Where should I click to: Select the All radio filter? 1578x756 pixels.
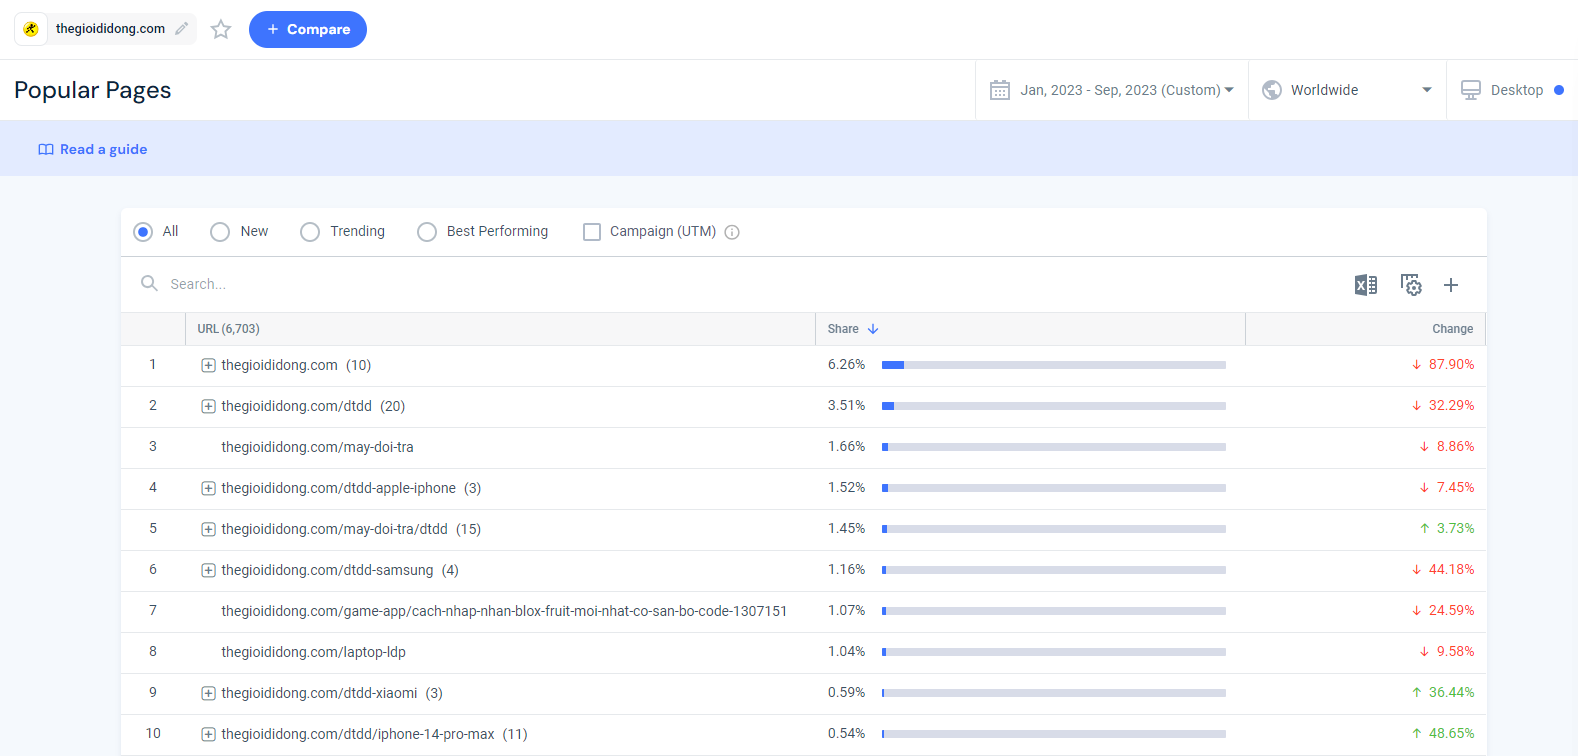pos(143,231)
